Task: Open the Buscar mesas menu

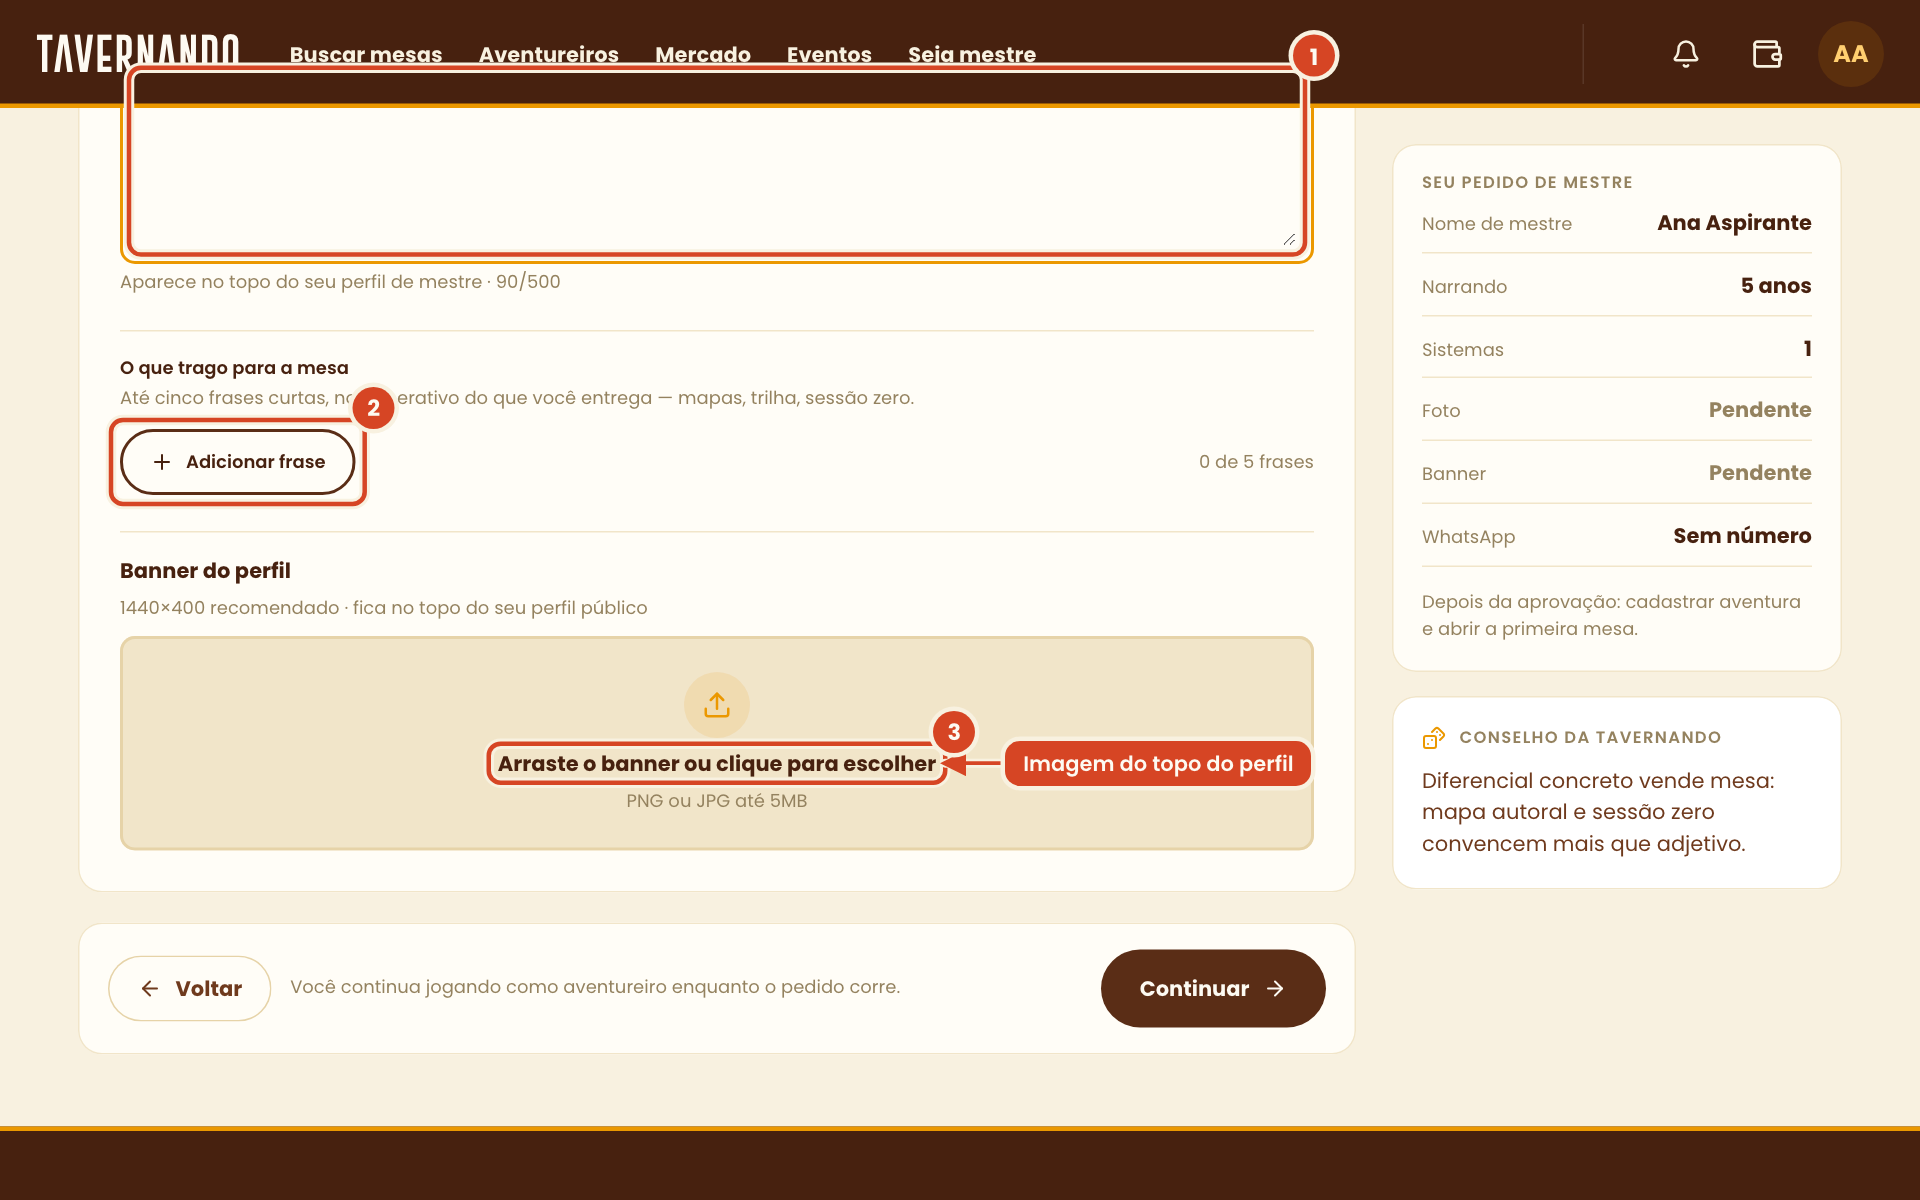Action: 366,55
